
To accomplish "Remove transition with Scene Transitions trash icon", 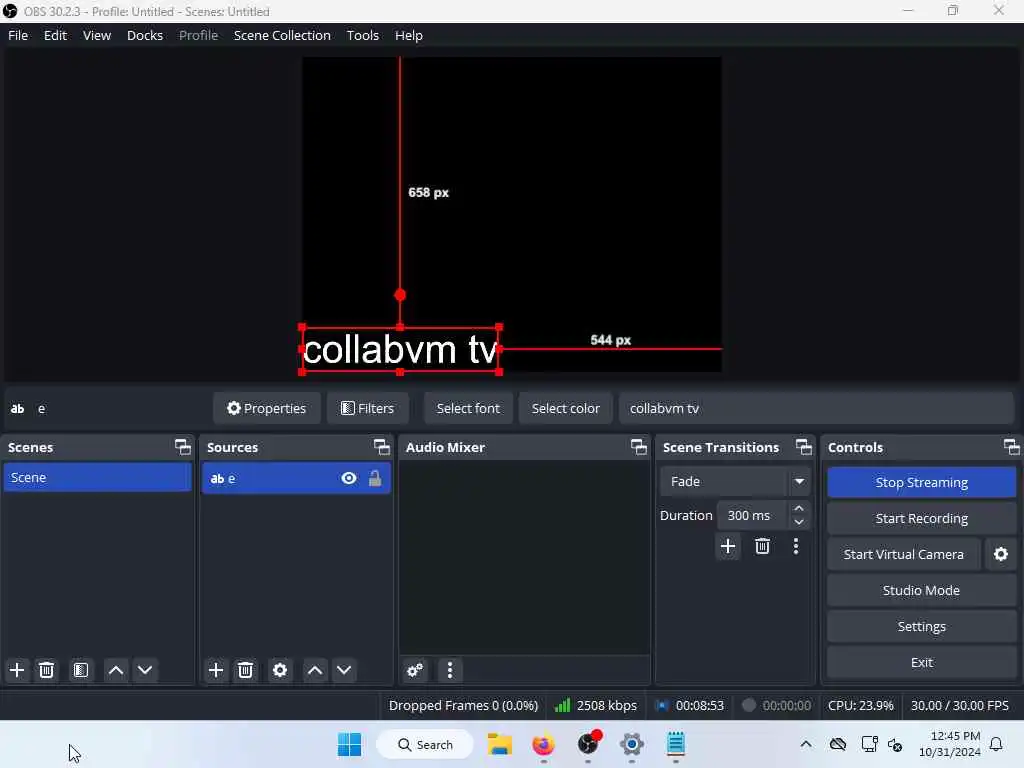I will (x=762, y=546).
